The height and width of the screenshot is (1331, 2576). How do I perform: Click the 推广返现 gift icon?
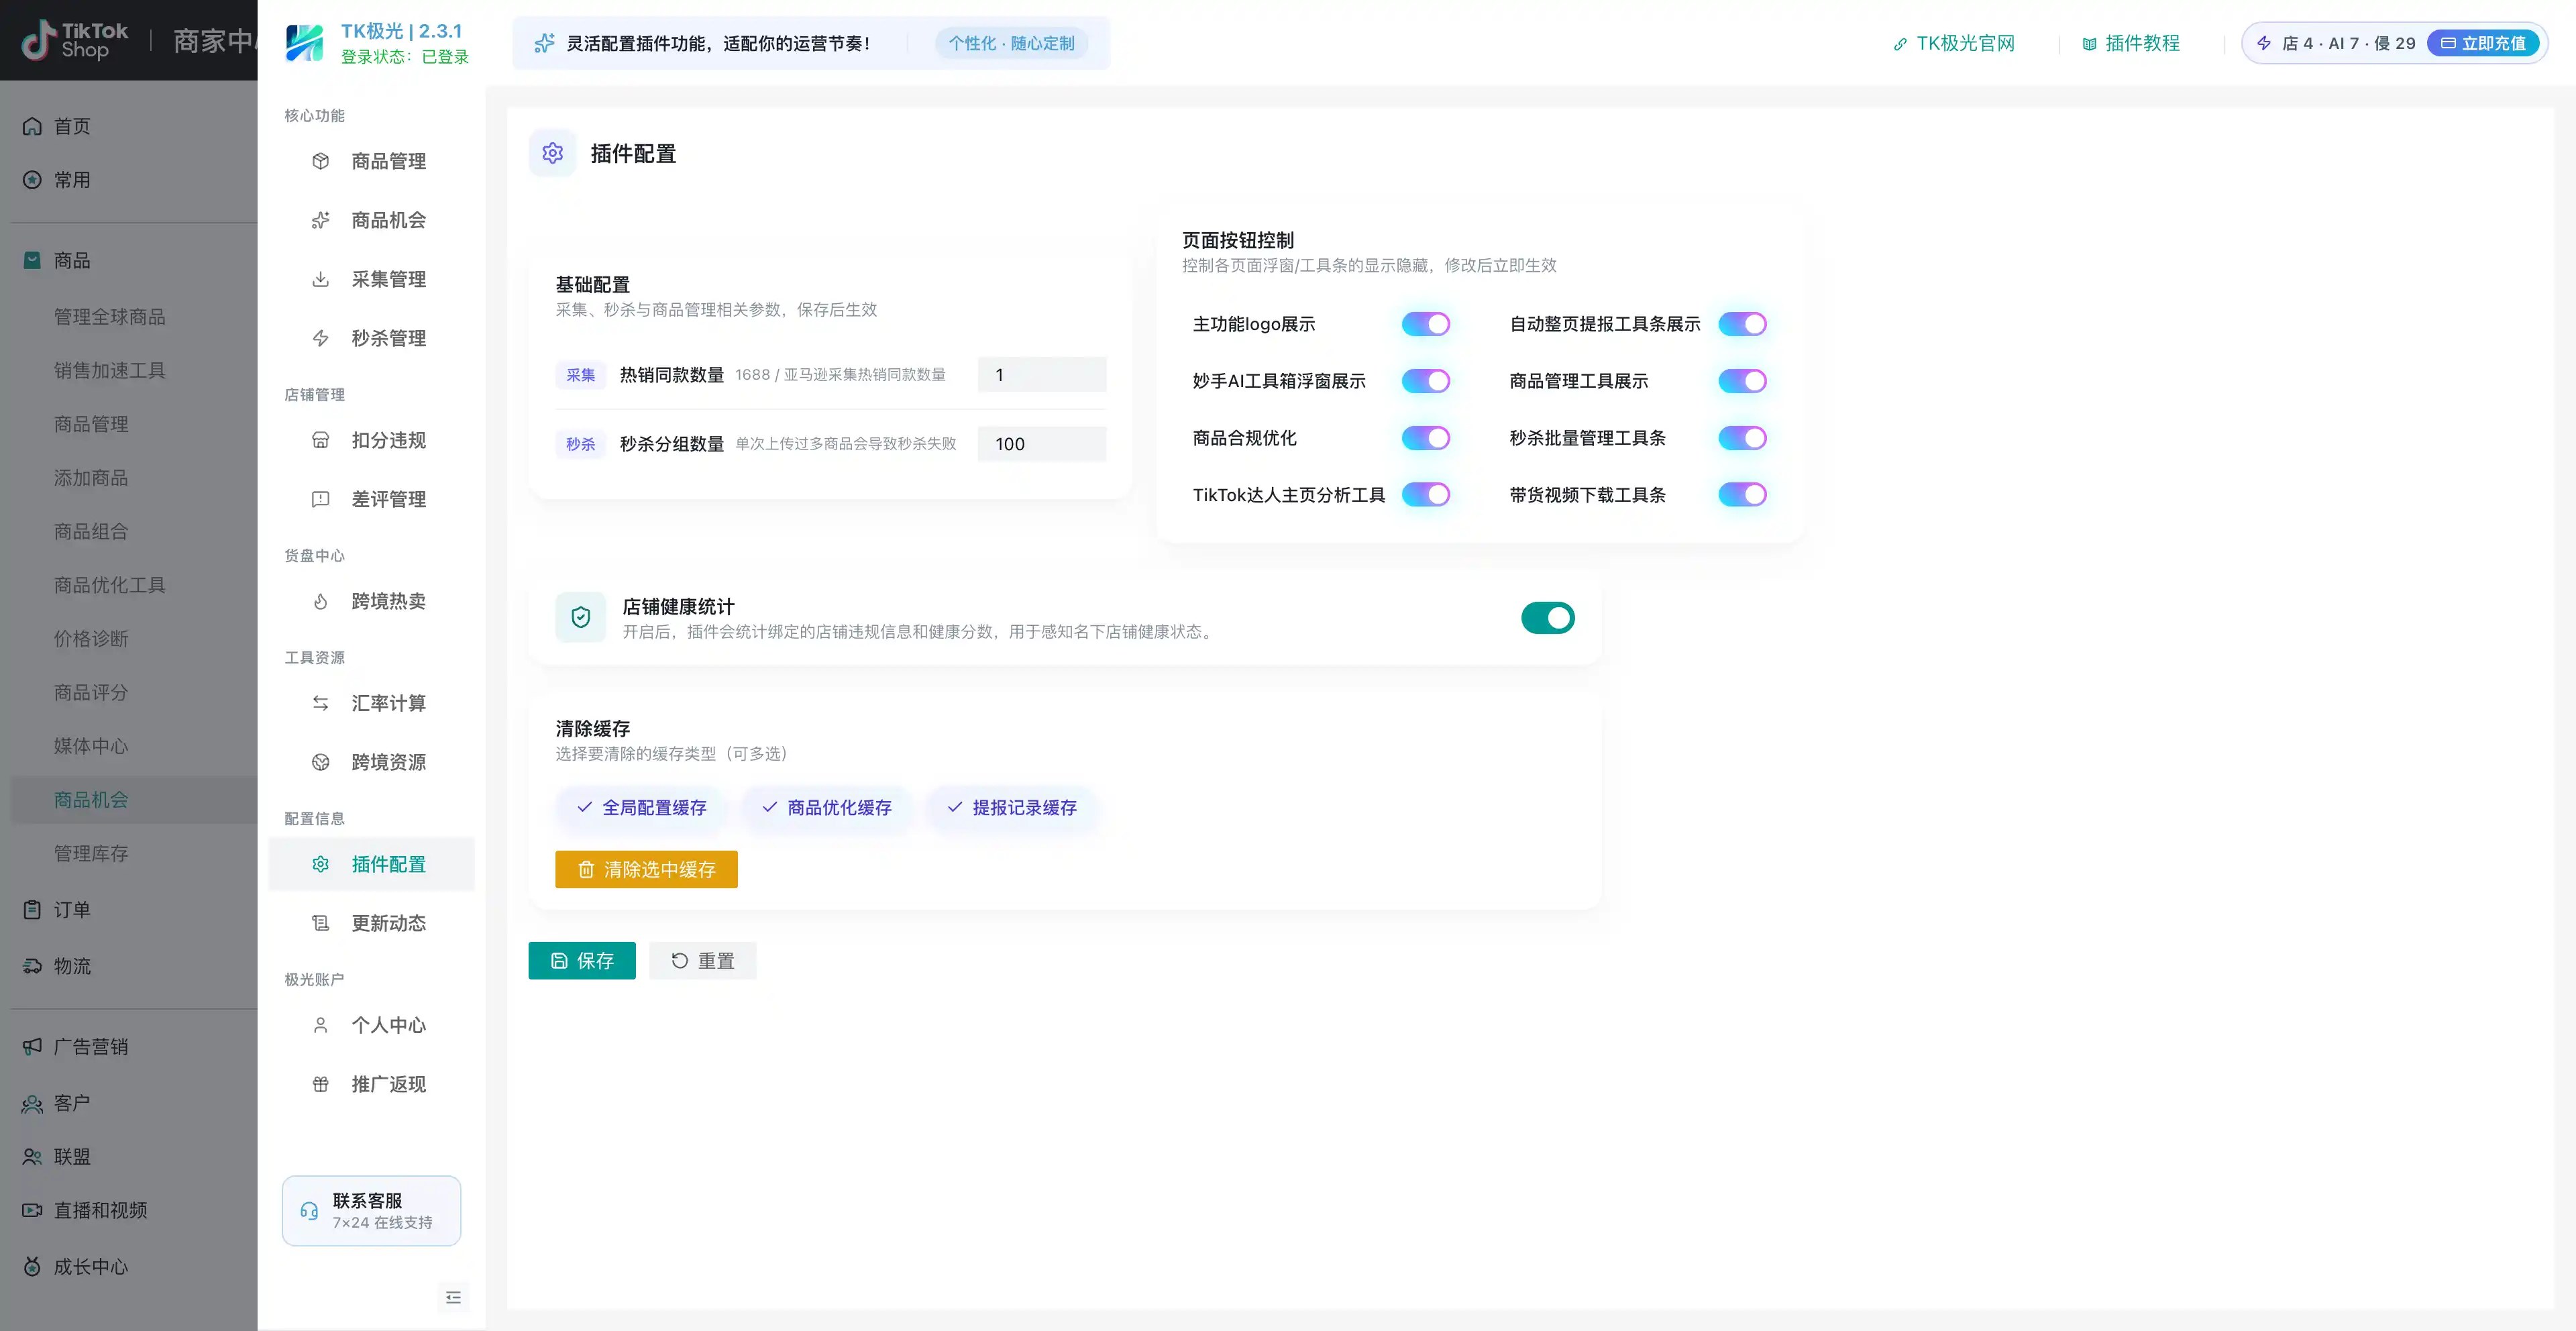pyautogui.click(x=320, y=1084)
